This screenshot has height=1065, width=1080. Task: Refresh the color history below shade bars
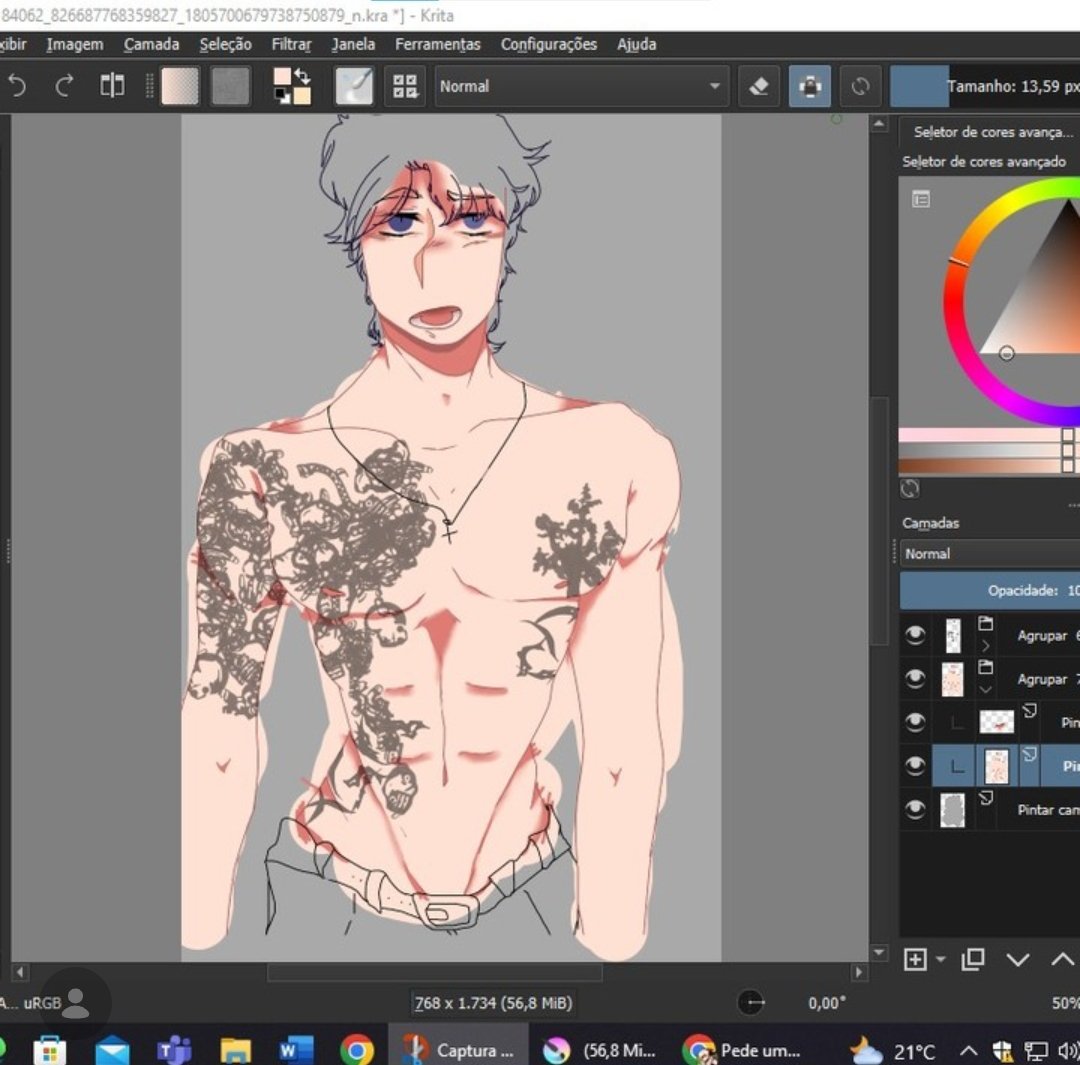tap(910, 488)
